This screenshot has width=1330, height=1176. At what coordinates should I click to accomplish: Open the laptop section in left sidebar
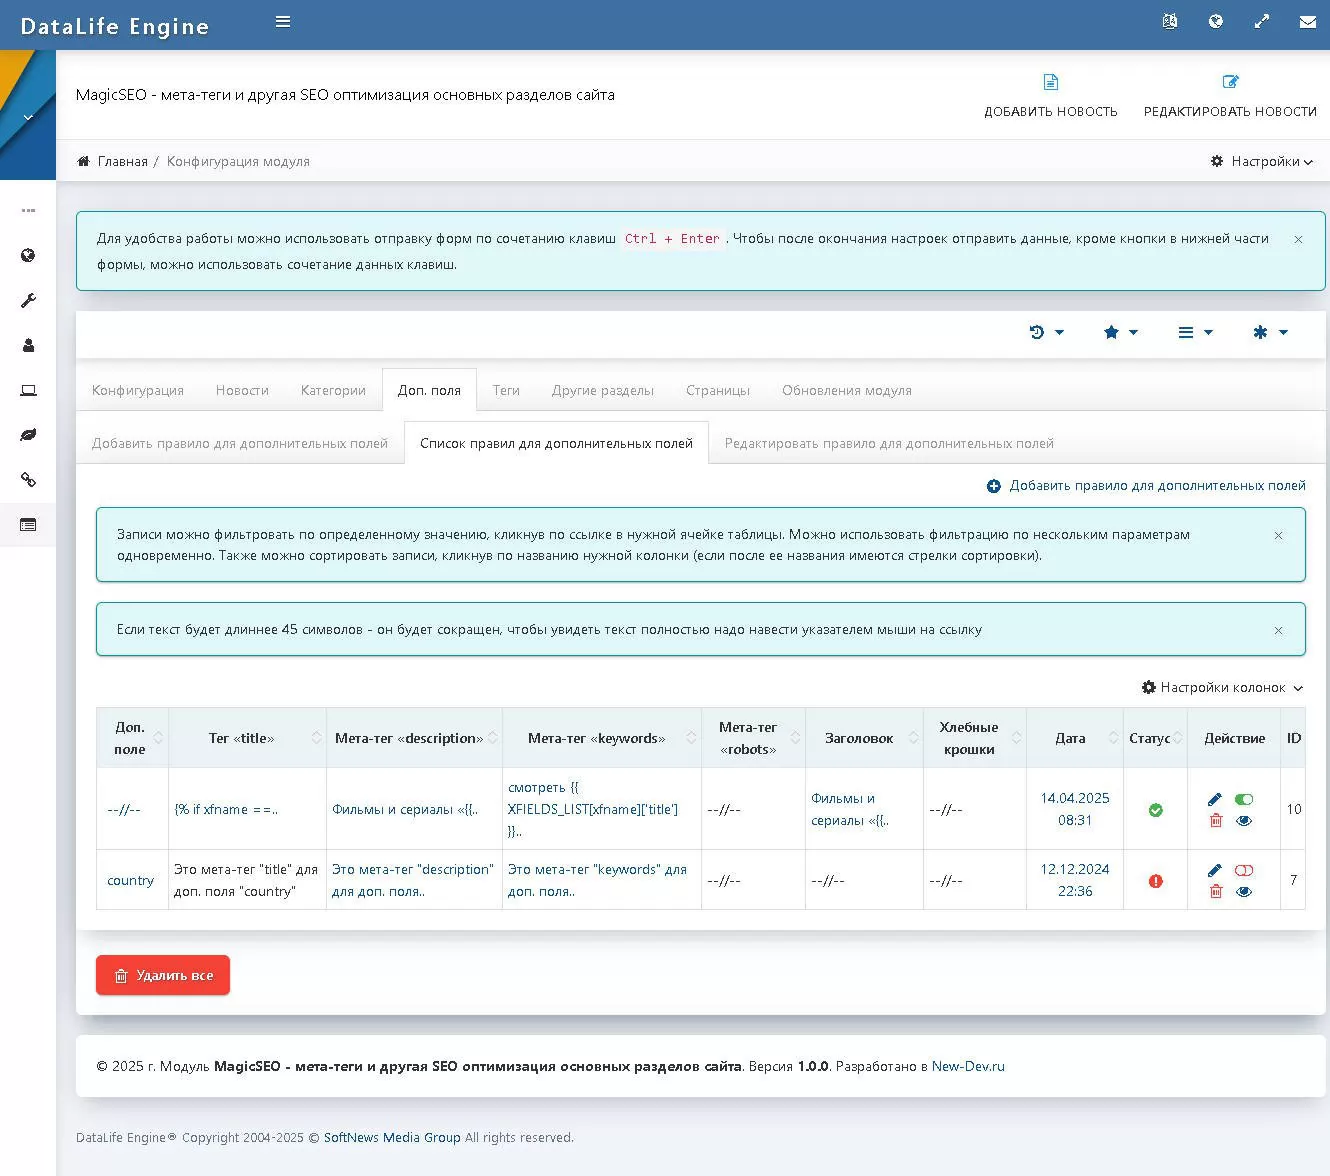coord(28,390)
